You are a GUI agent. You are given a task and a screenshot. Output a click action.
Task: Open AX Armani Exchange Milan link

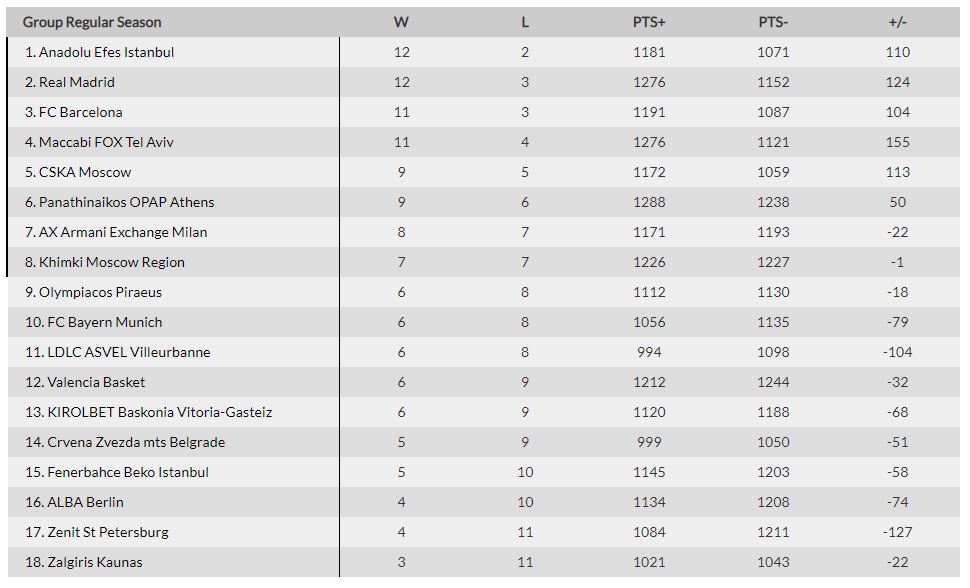(x=123, y=232)
